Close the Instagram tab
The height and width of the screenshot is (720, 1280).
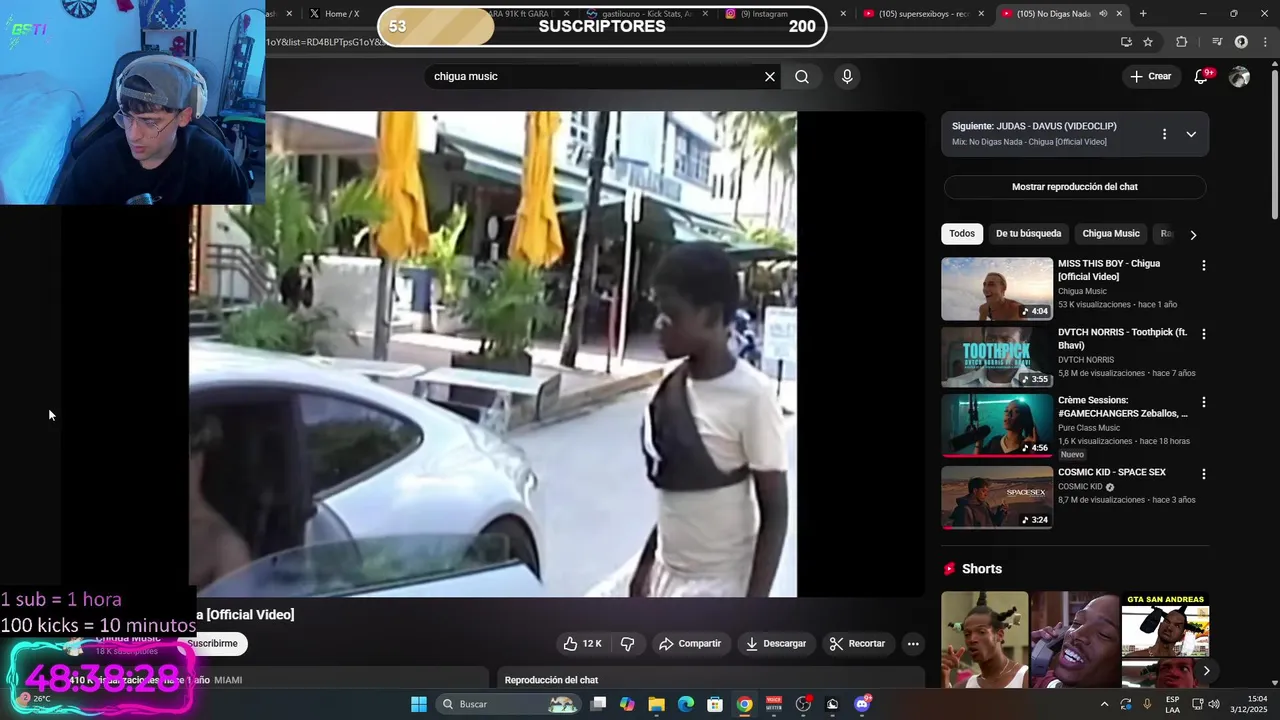pyautogui.click(x=843, y=14)
